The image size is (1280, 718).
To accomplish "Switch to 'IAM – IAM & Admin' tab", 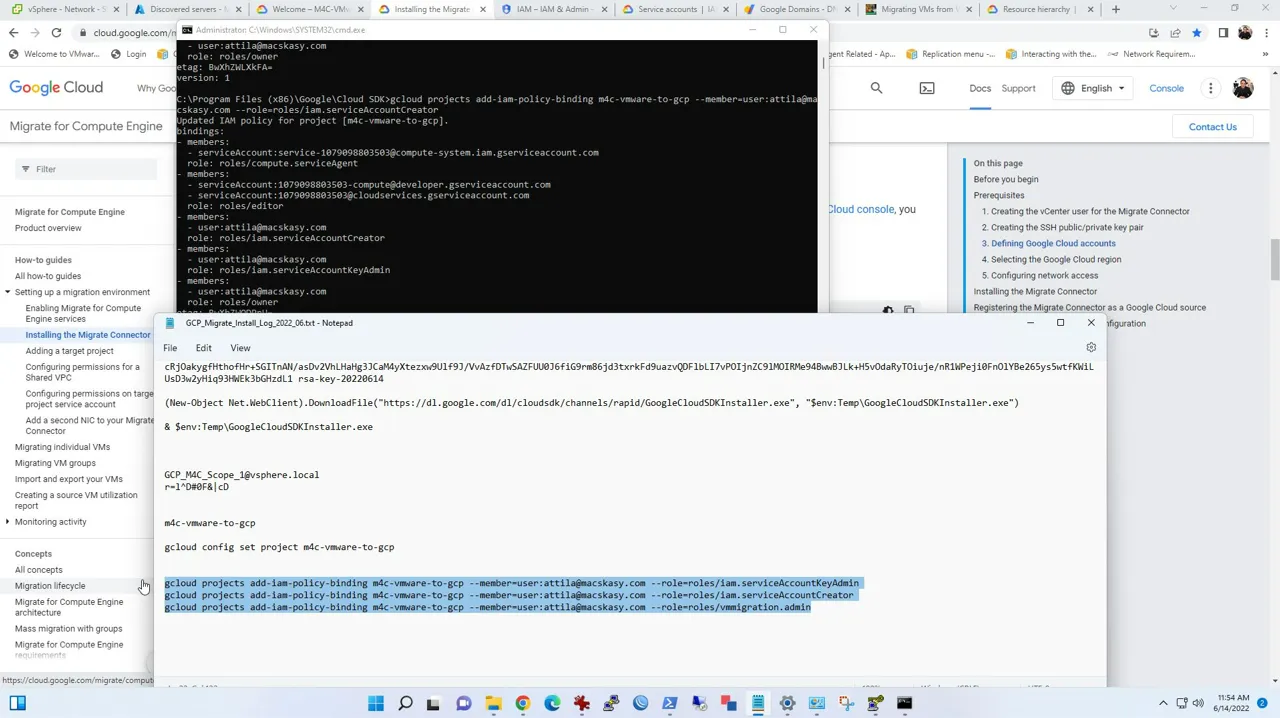I will coord(552,9).
